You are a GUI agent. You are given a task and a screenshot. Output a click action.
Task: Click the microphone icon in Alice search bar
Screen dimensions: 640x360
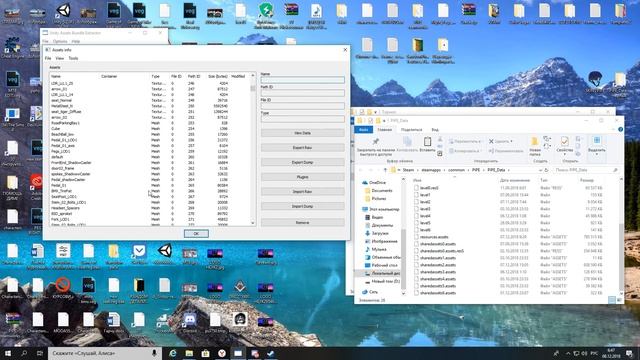tap(154, 353)
